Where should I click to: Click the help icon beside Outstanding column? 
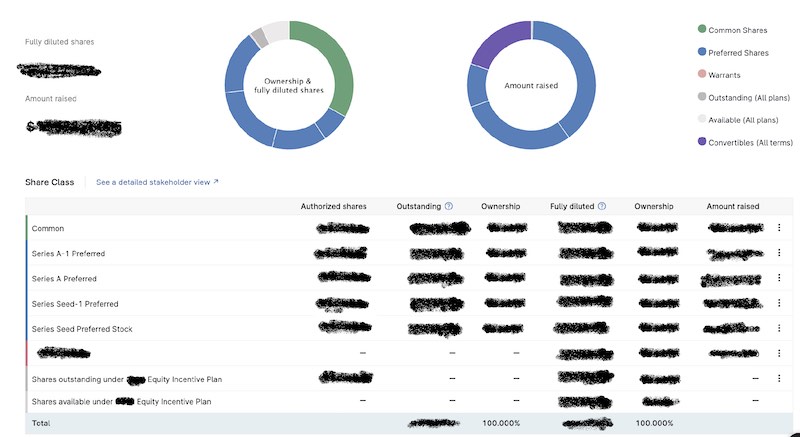tap(449, 206)
